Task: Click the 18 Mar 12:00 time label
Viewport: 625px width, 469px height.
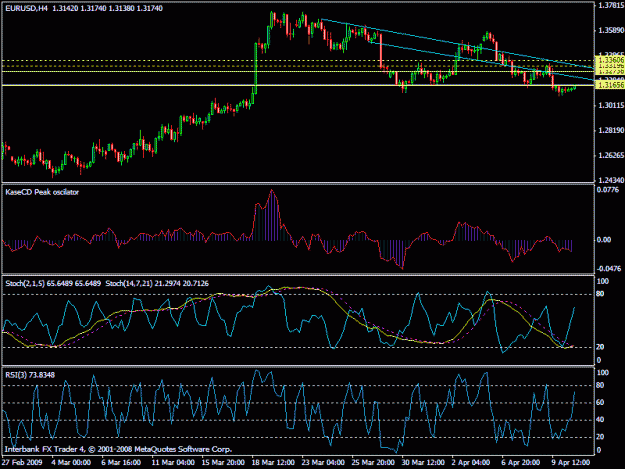Action: [273, 463]
